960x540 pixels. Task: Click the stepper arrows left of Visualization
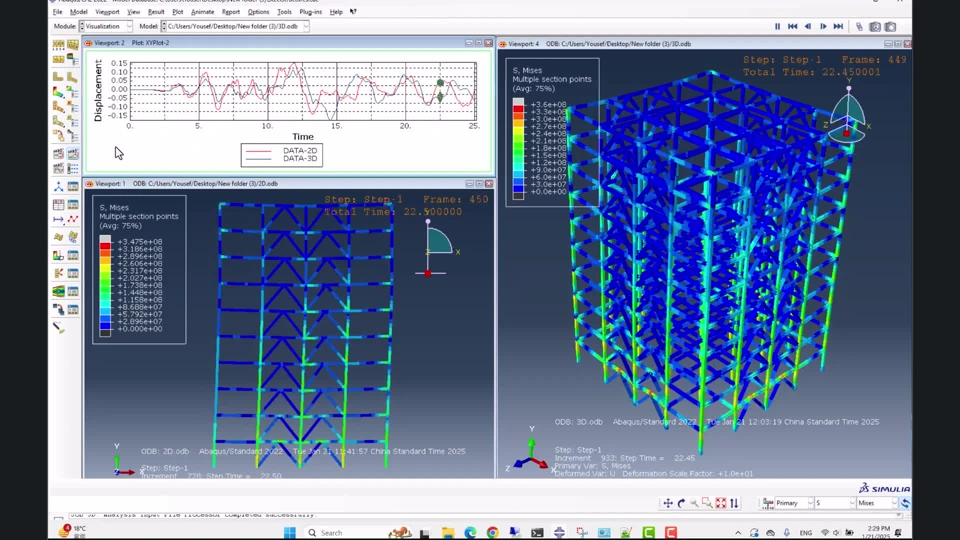82,26
